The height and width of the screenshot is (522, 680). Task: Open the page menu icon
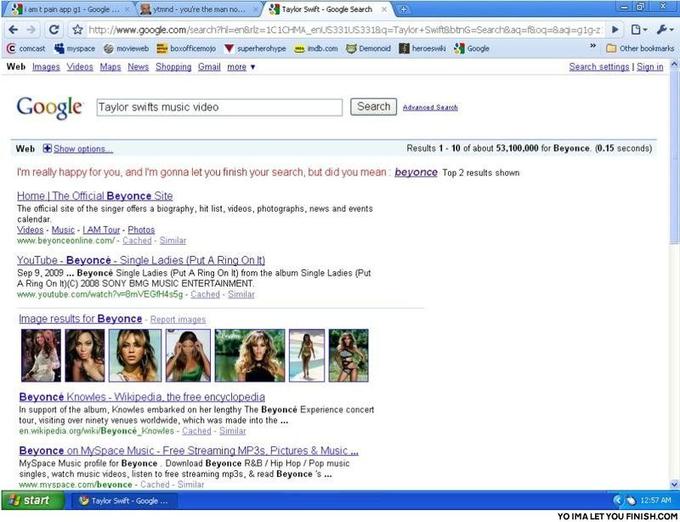pyautogui.click(x=639, y=30)
